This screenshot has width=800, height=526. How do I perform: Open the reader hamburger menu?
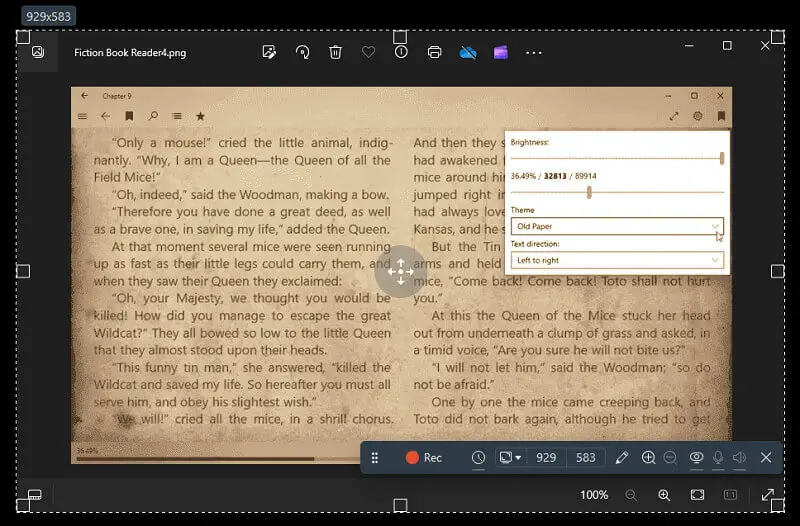coord(82,116)
